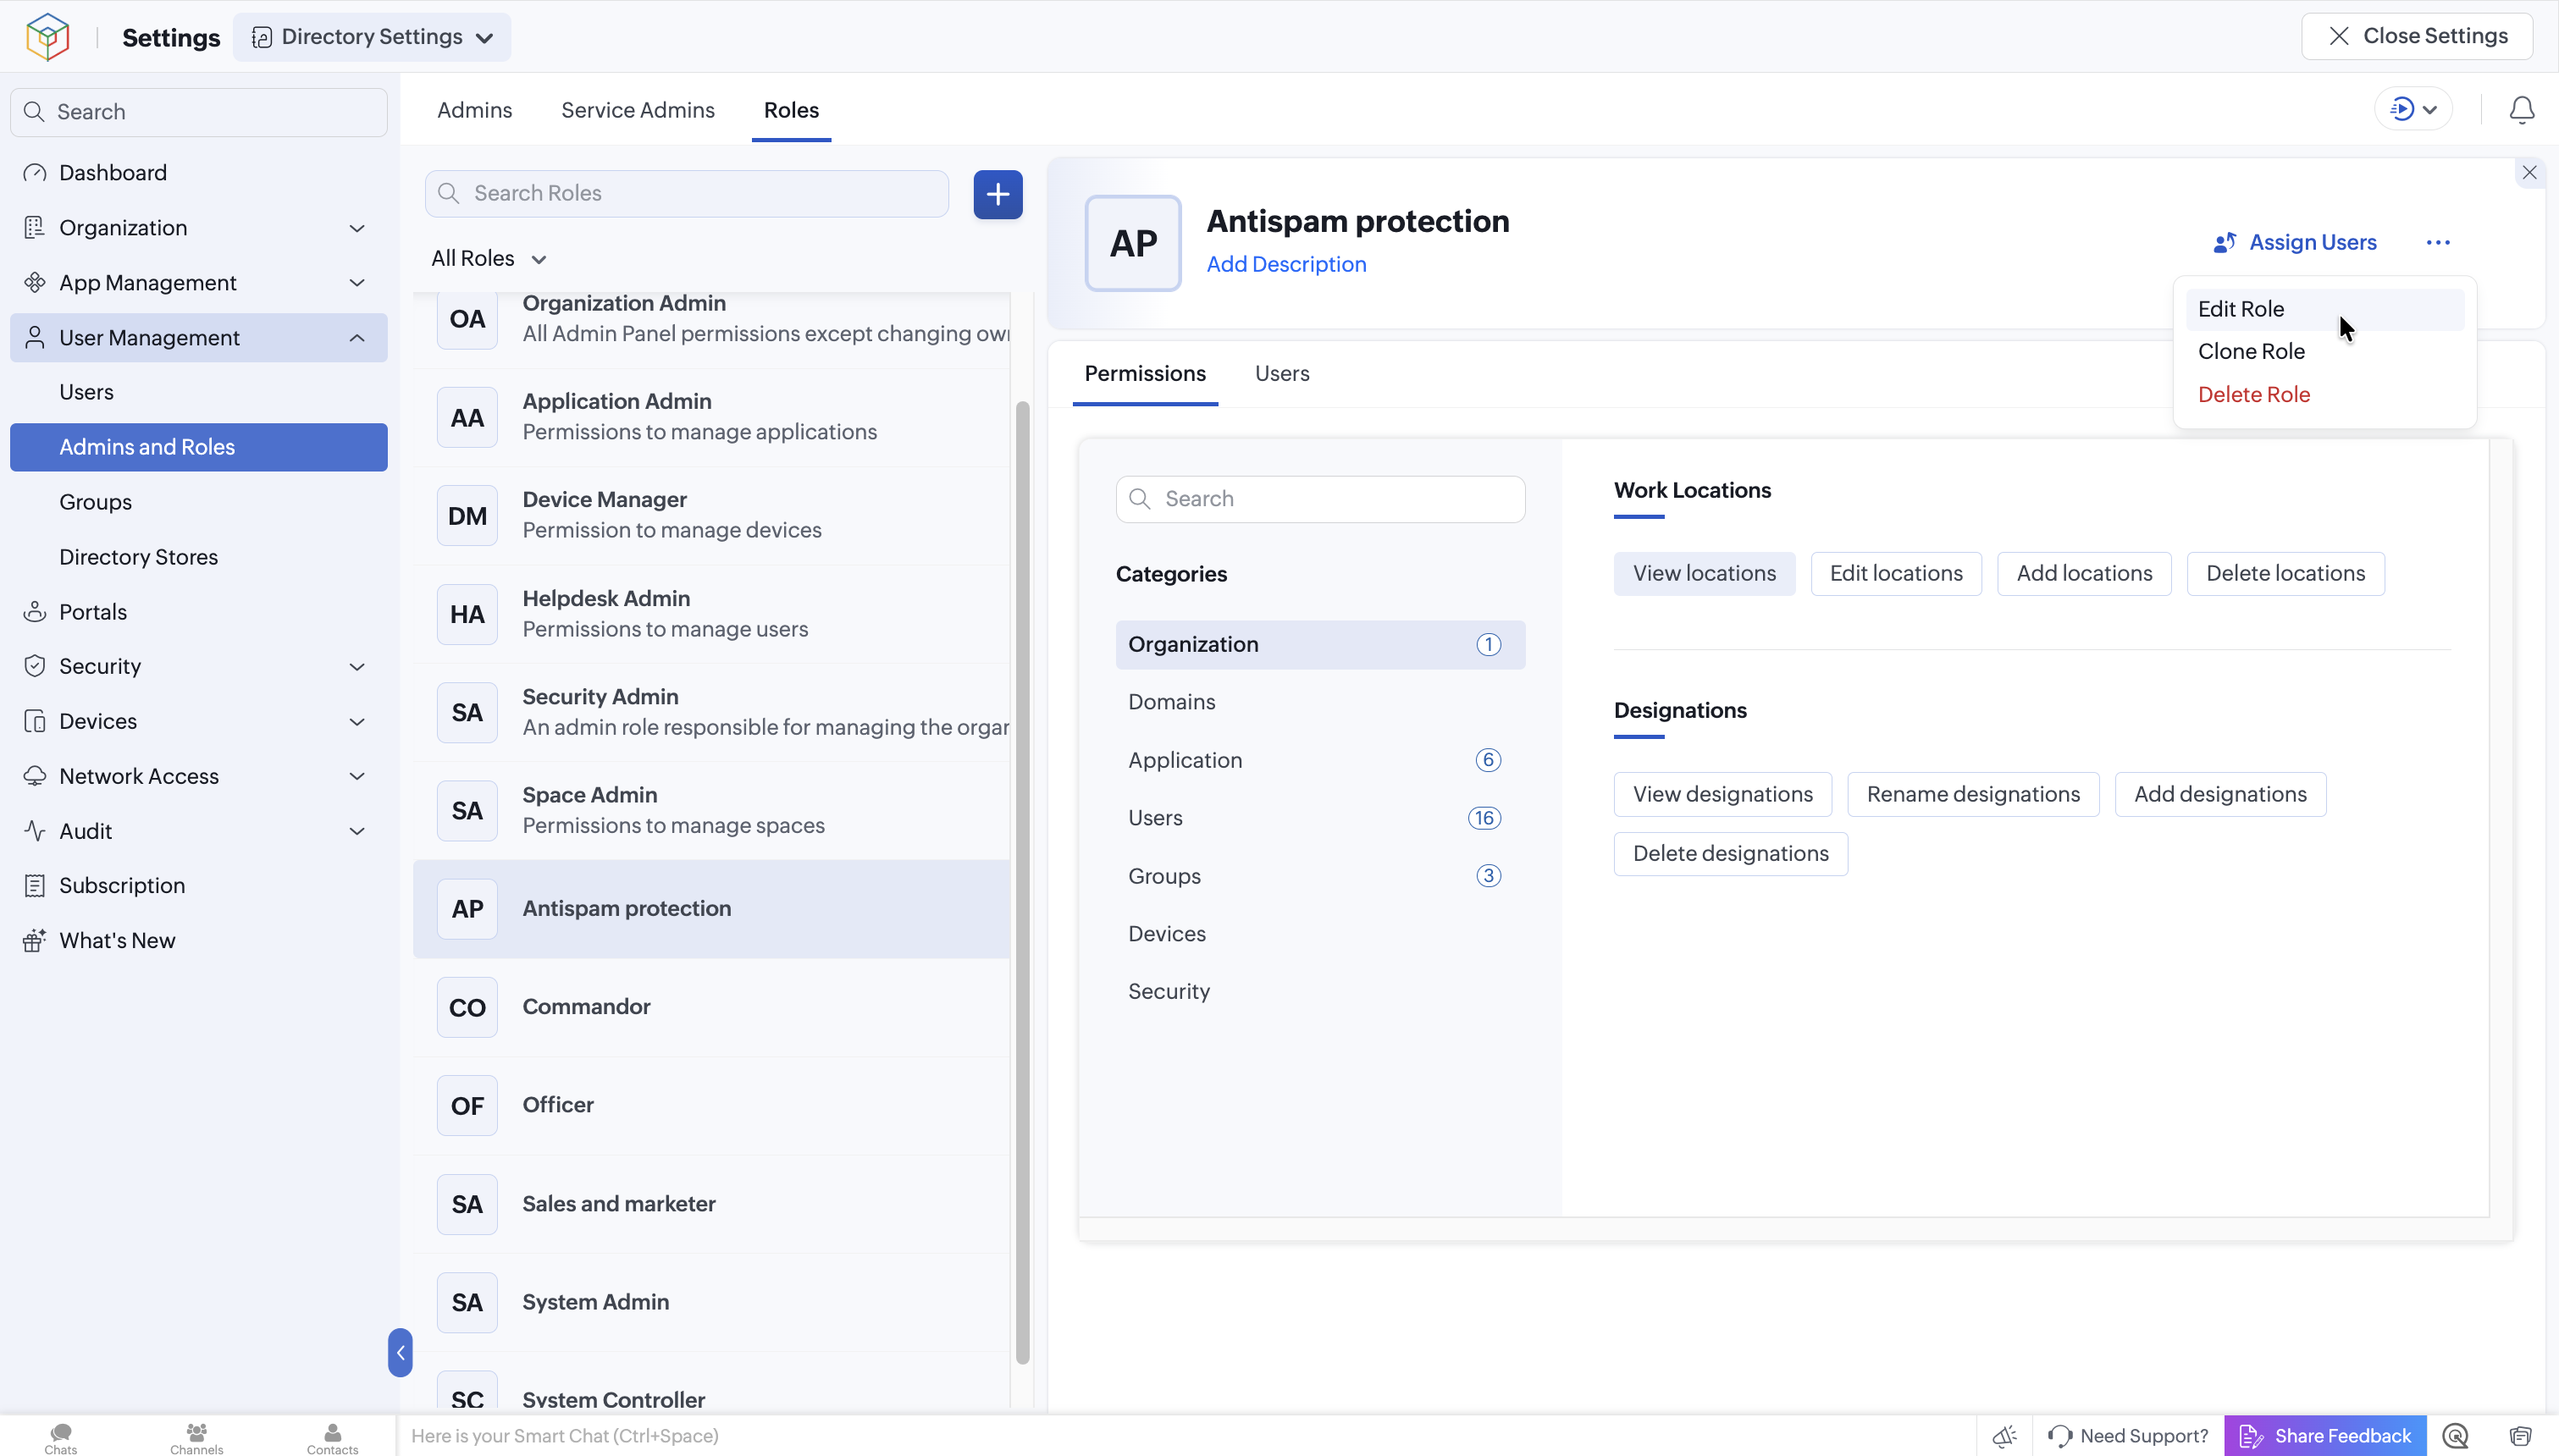Click the blue plus add role button
Viewport: 2559px width, 1456px height.
coord(997,194)
